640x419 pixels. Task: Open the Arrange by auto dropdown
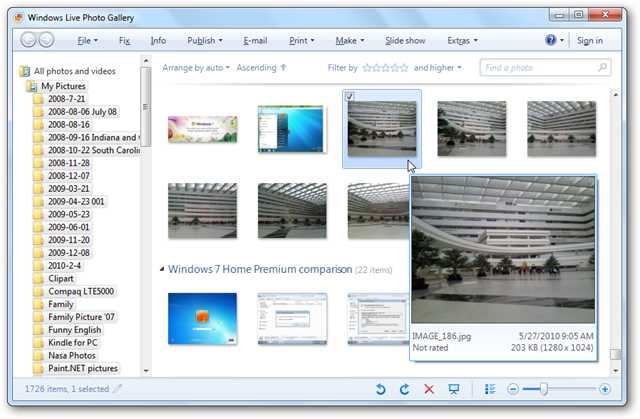[x=195, y=68]
